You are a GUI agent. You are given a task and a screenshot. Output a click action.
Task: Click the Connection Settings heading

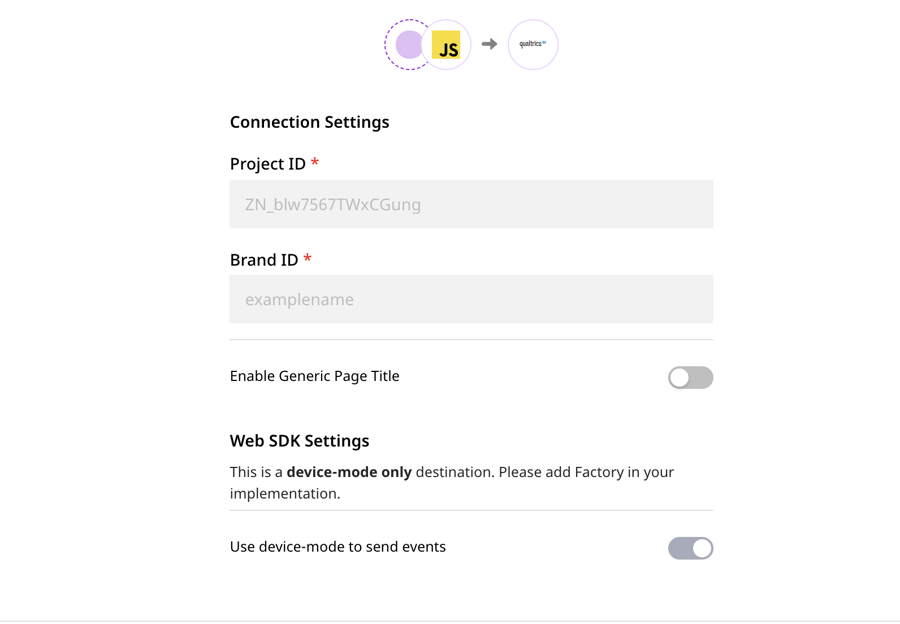[x=309, y=121]
